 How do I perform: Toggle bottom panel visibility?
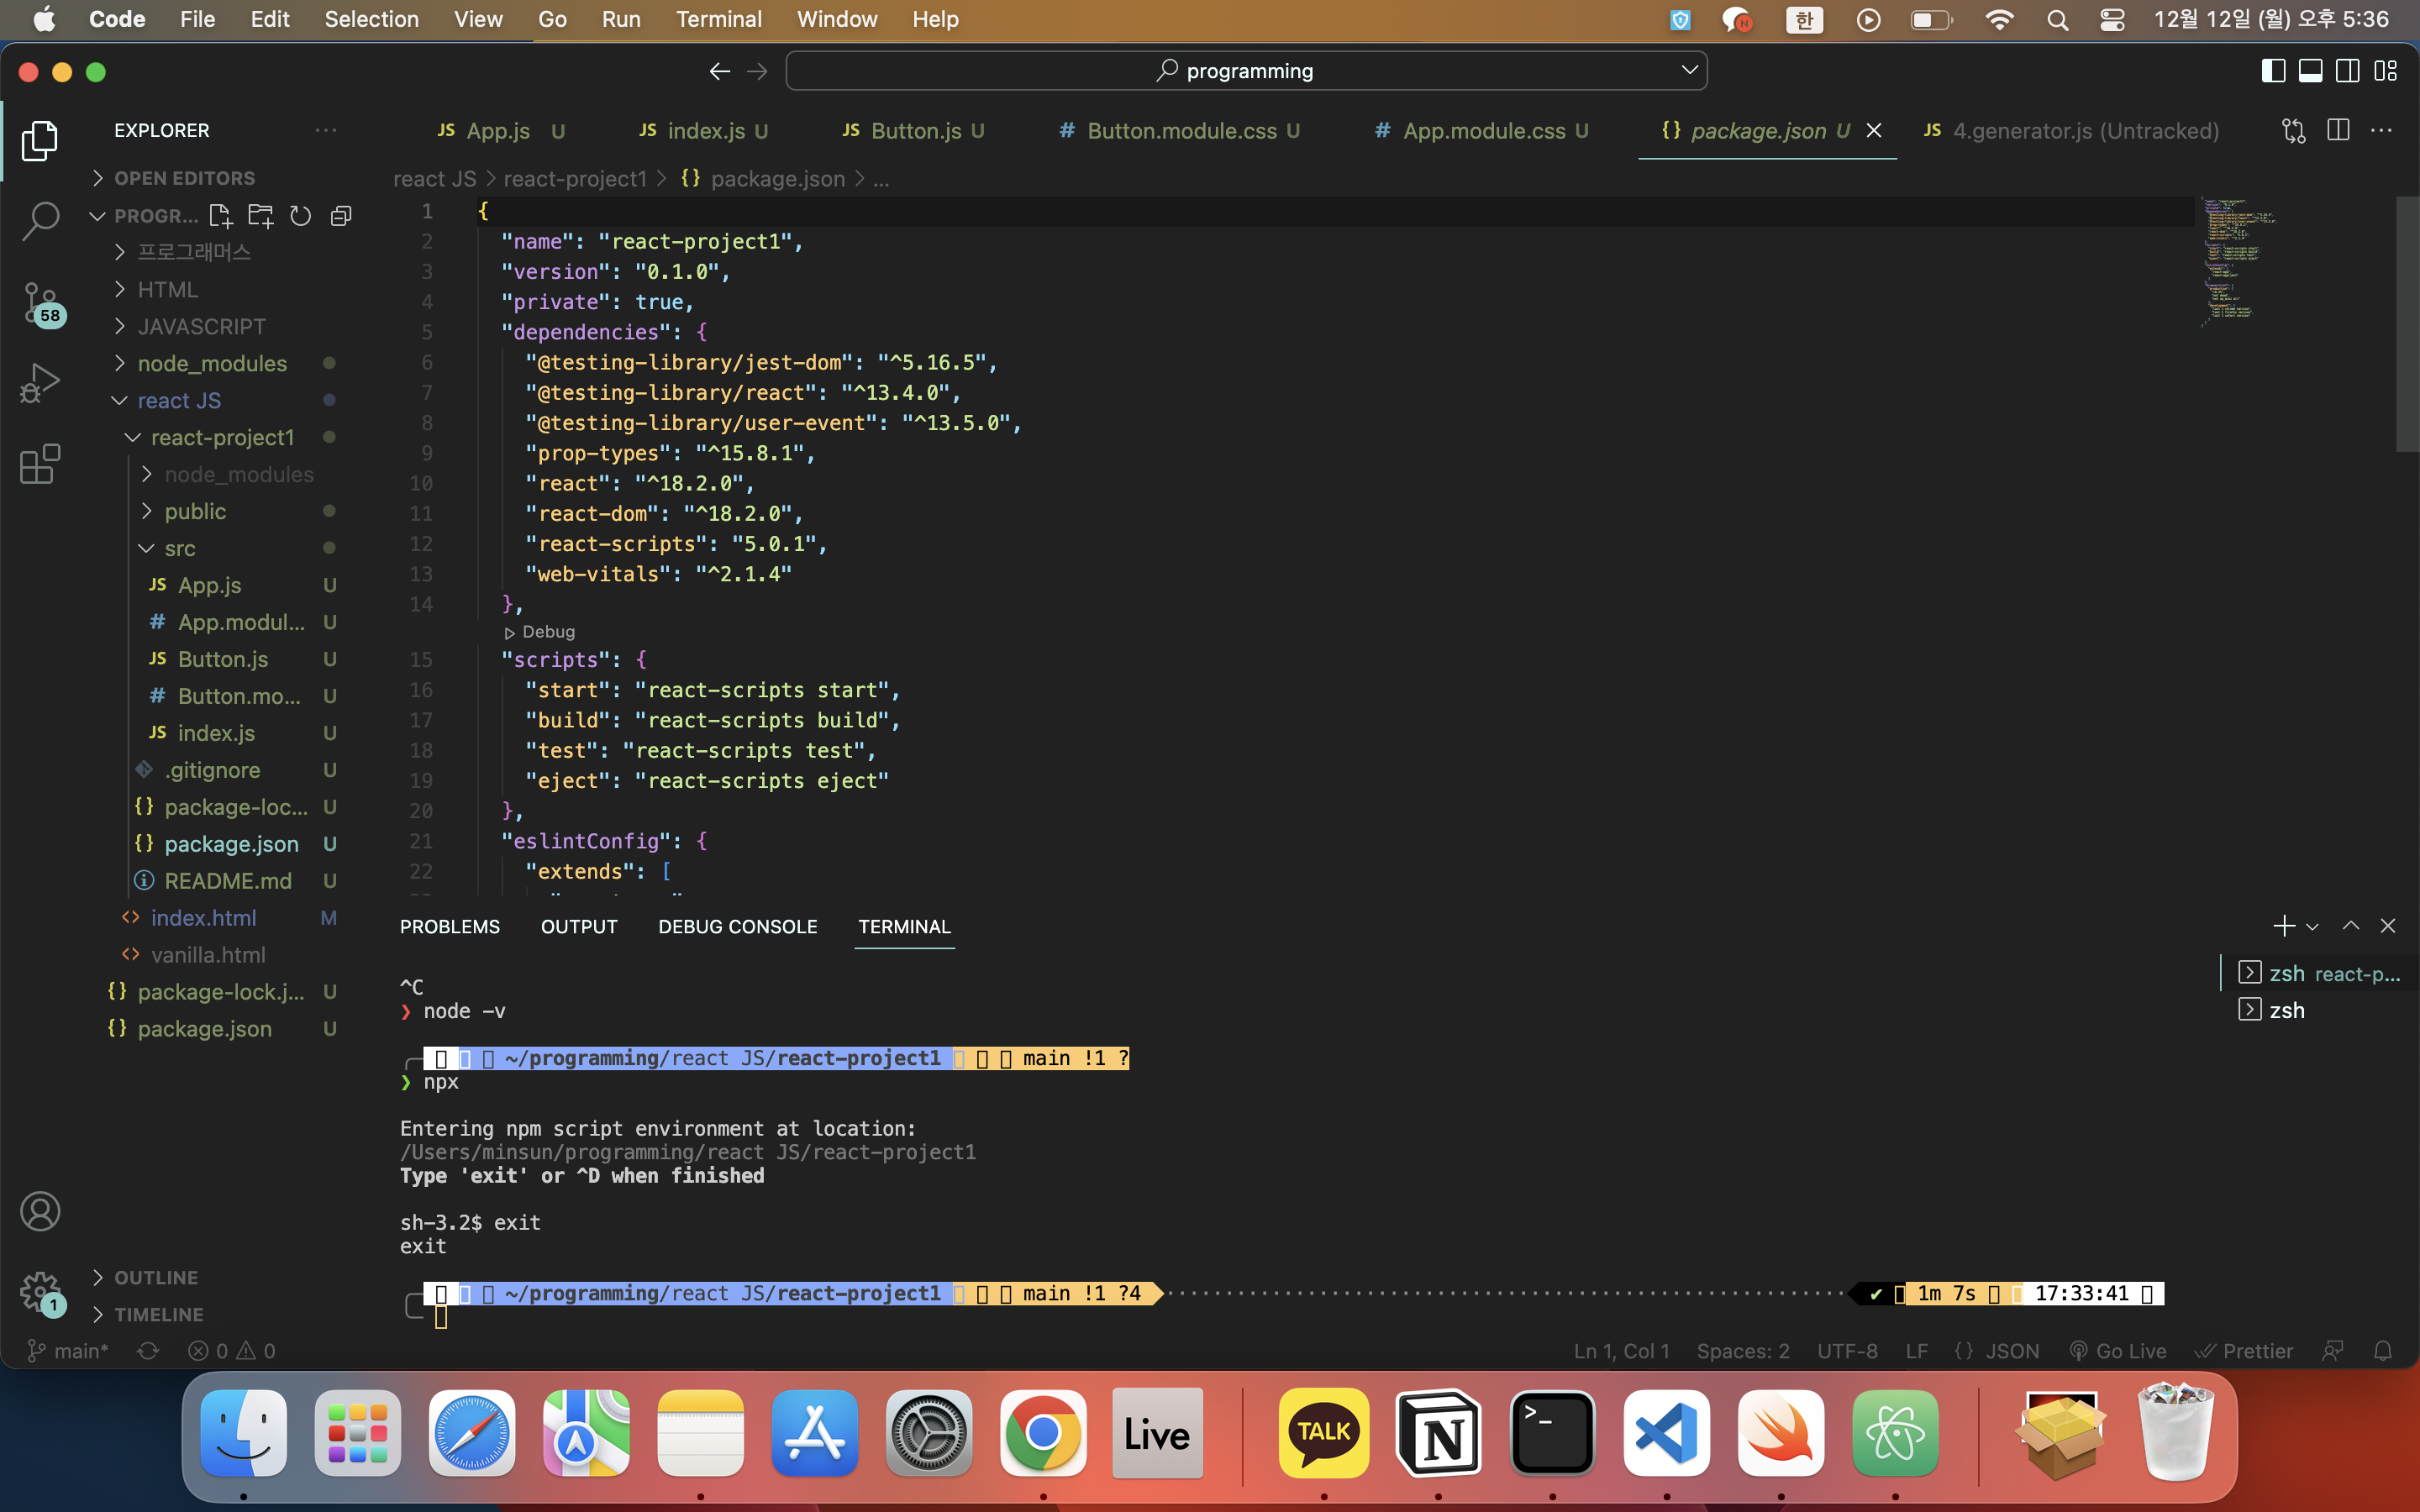pos(2310,71)
